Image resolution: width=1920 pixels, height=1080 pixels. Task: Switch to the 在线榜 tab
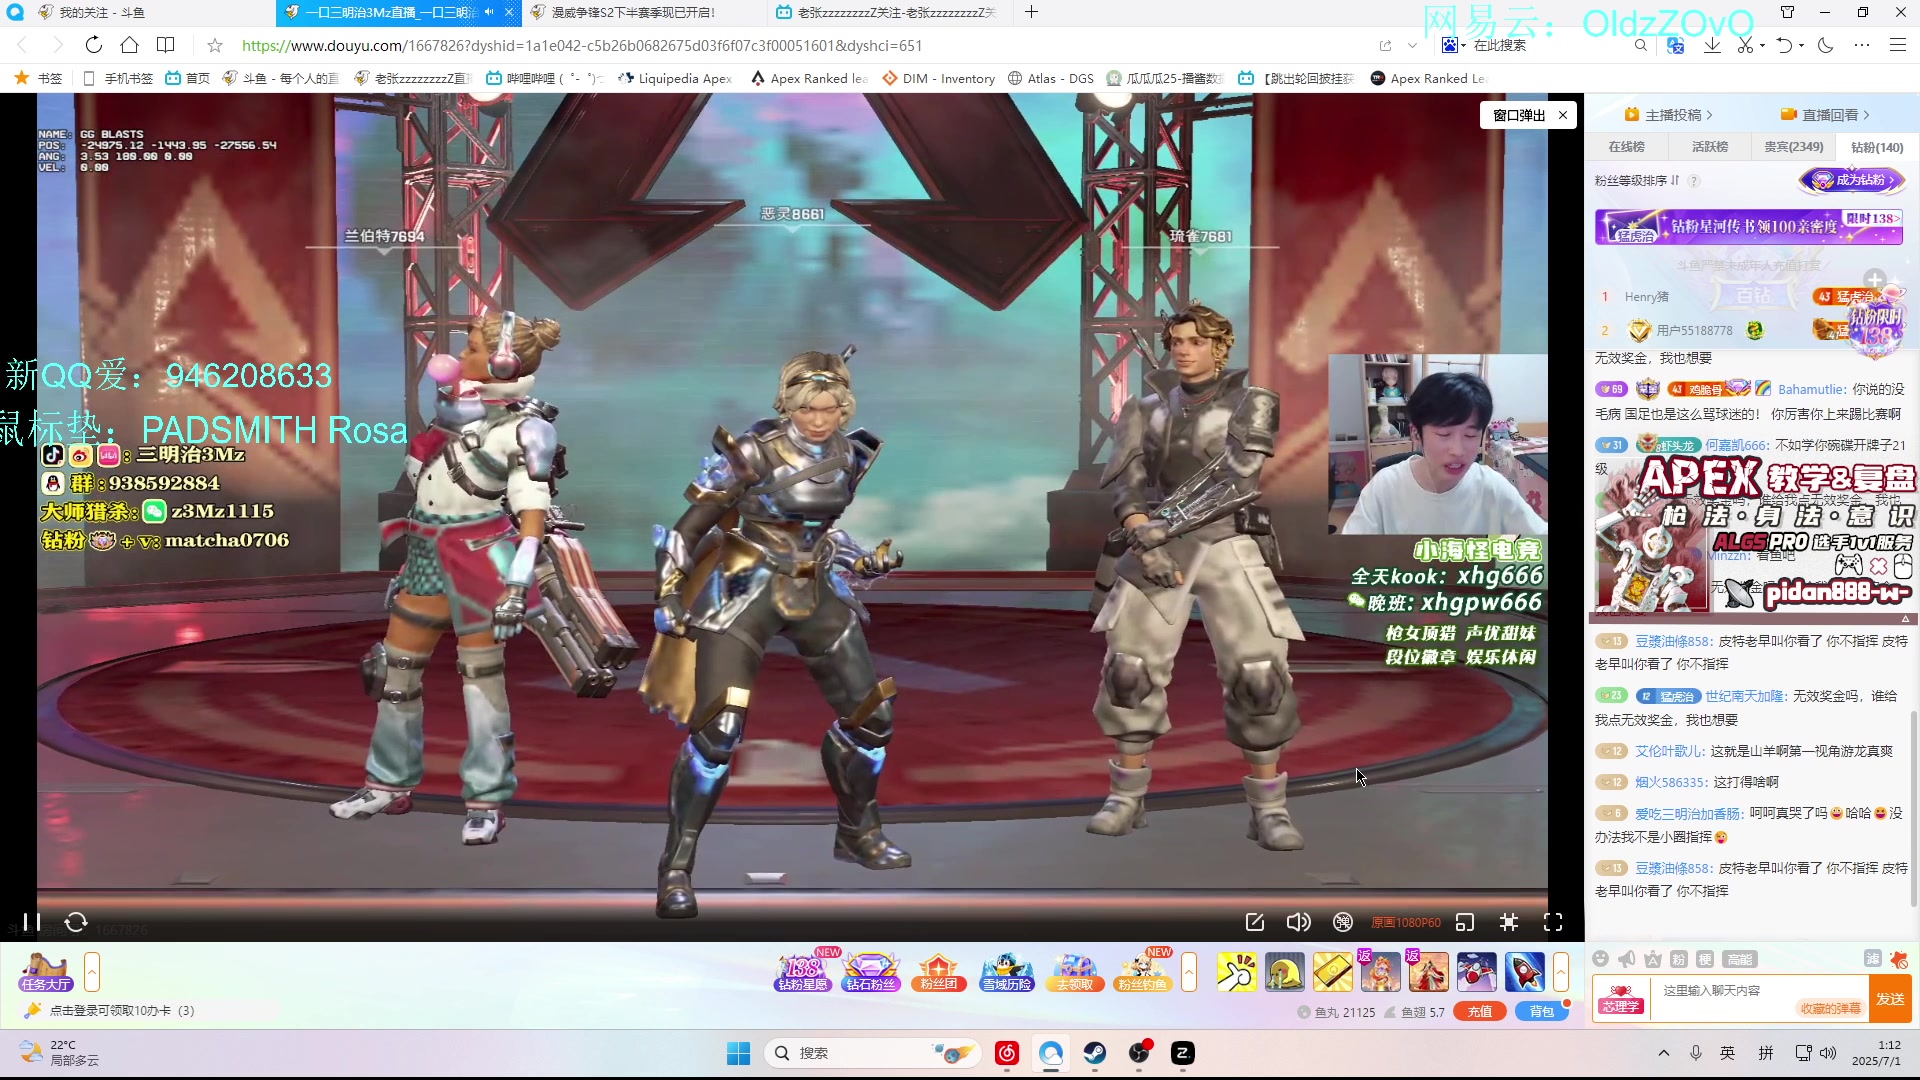[1626, 147]
